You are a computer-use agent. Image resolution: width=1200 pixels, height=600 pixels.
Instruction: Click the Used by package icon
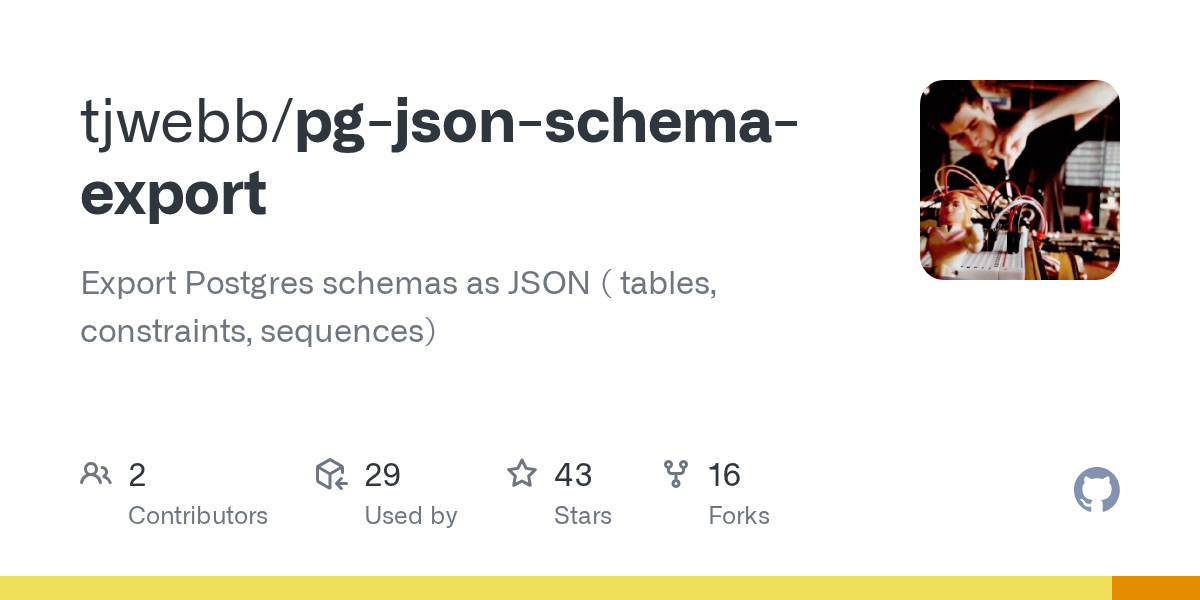pyautogui.click(x=331, y=474)
